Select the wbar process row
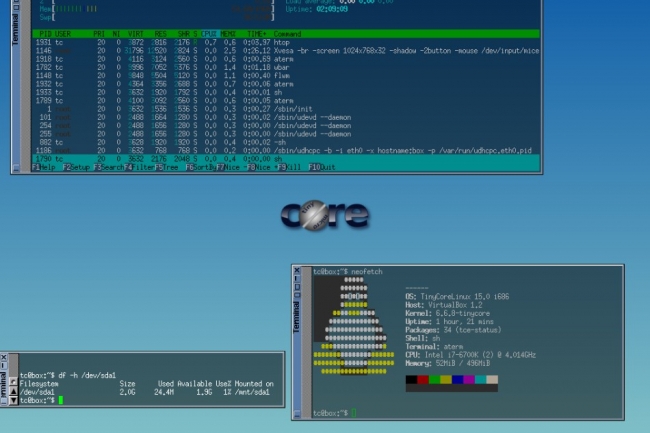The height and width of the screenshot is (433, 650). pyautogui.click(x=286, y=67)
